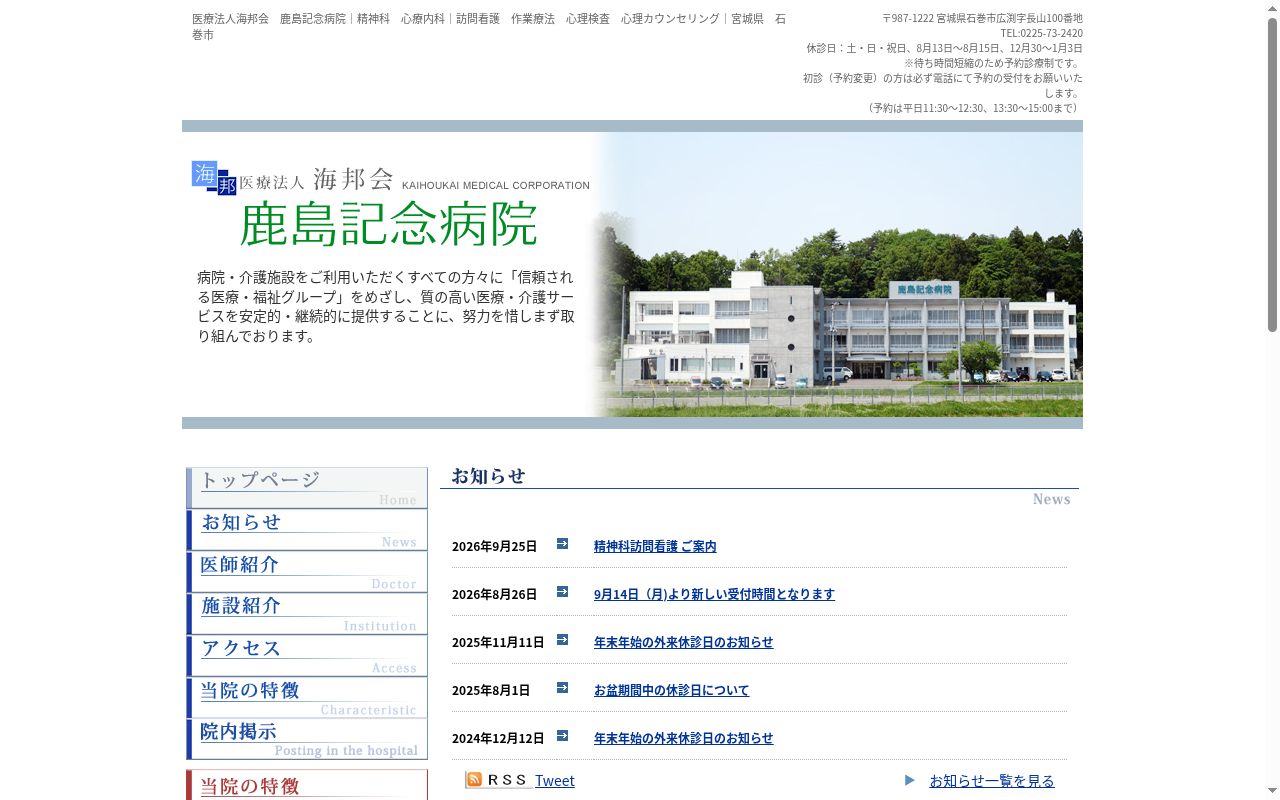Click the date text 2026年9月25日
Screen dimensions: 1280x800
pyautogui.click(x=494, y=546)
